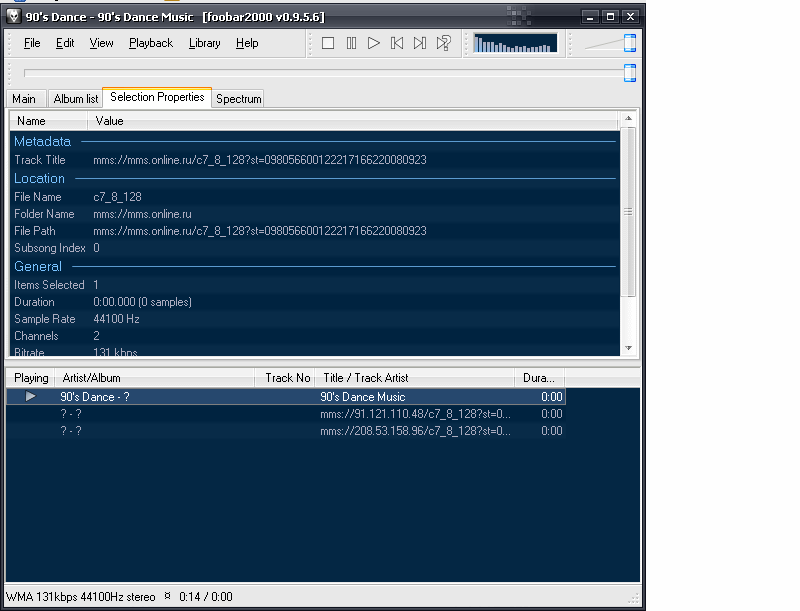
Task: Switch to the Spectrum tab
Action: coord(238,99)
